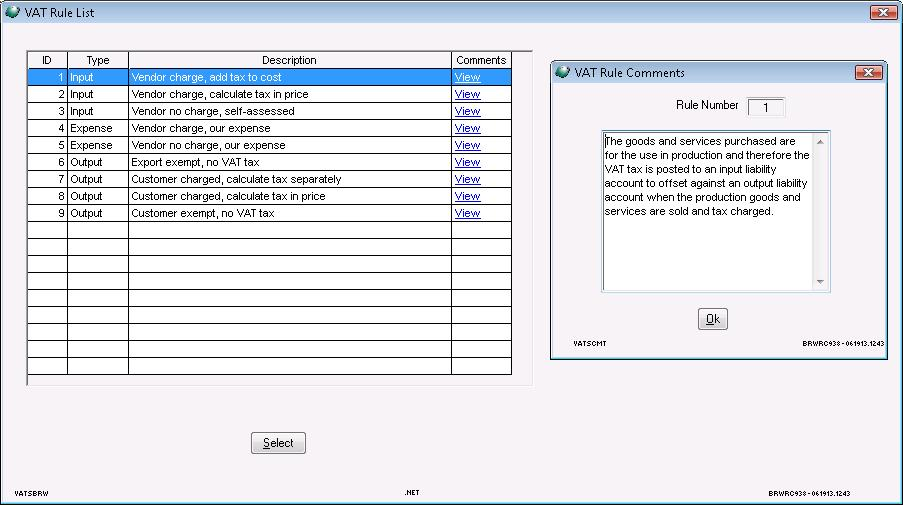The image size is (903, 505).
Task: Click the .NET status text
Action: (412, 492)
